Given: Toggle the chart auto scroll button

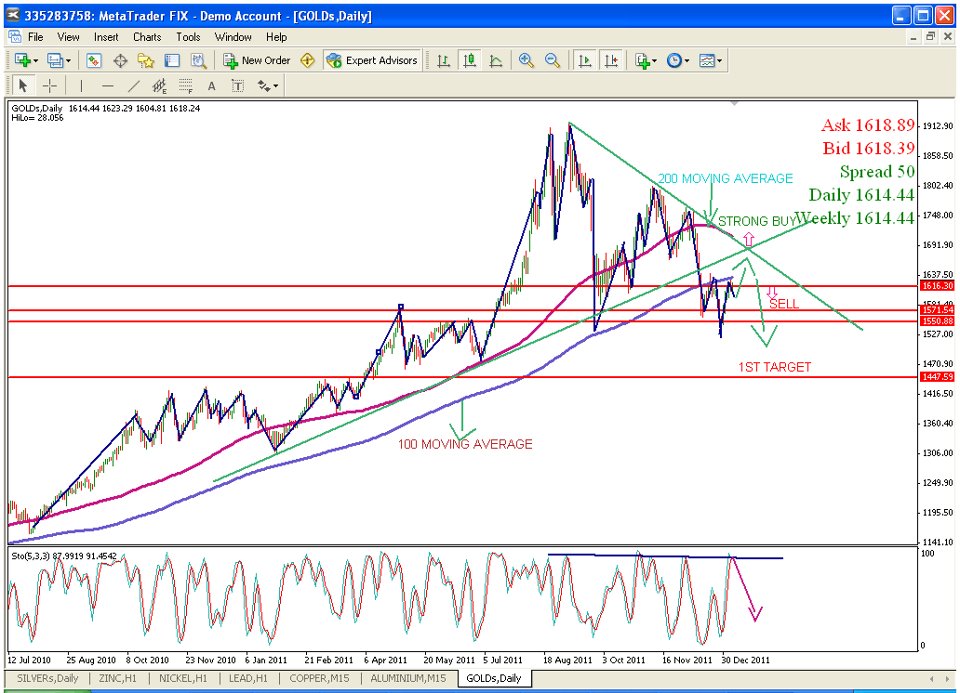Looking at the screenshot, I should [585, 61].
